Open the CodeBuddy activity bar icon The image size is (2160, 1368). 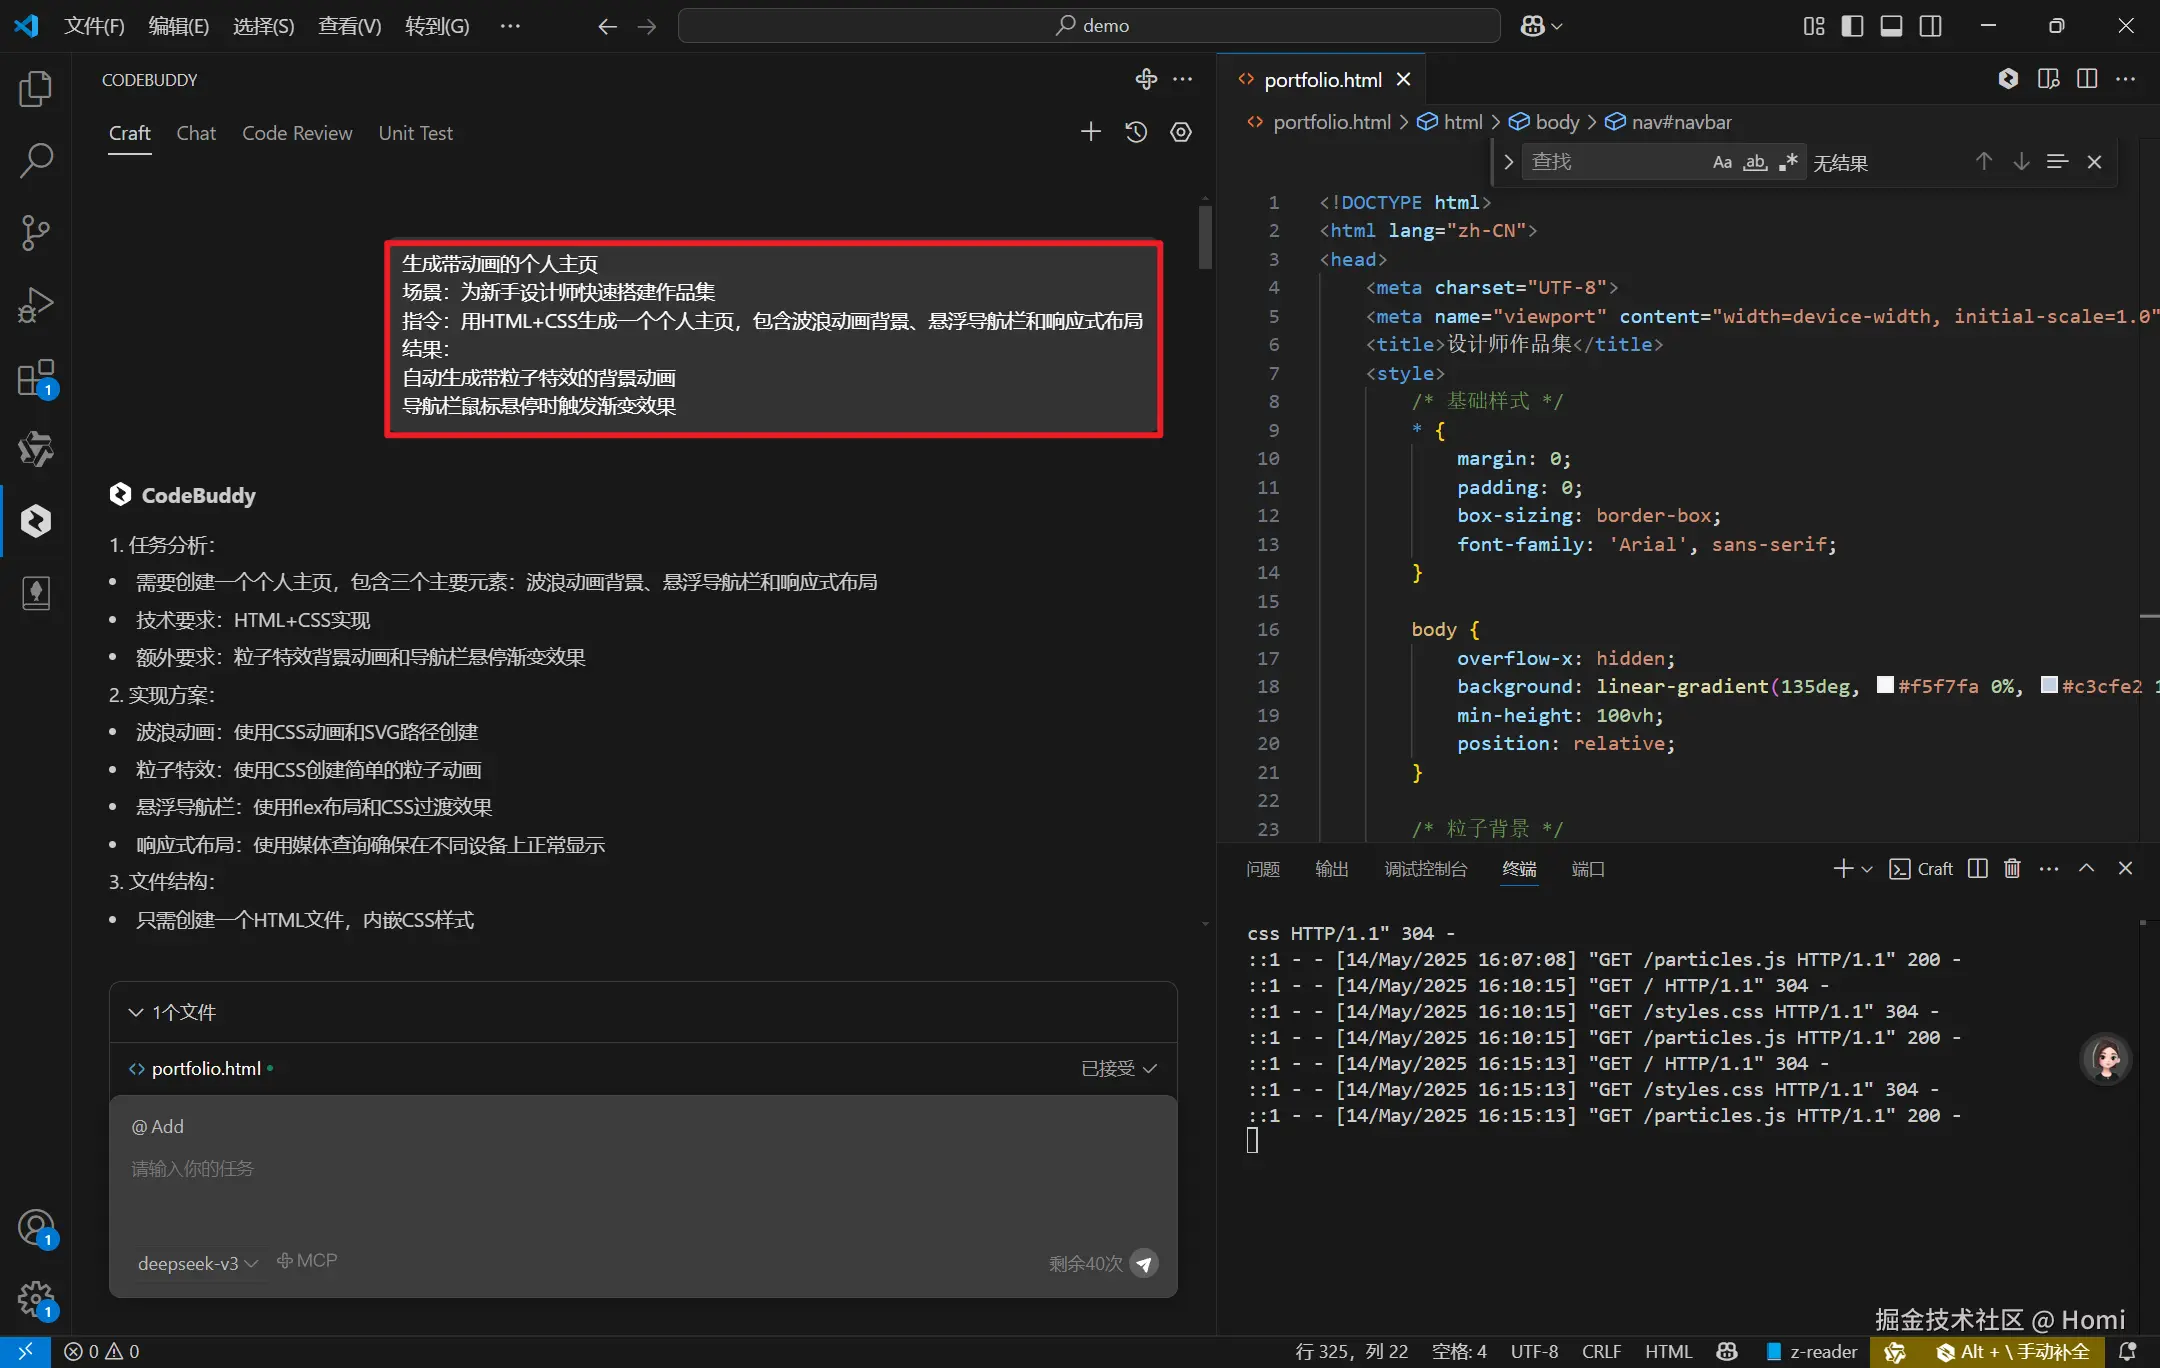pos(36,521)
